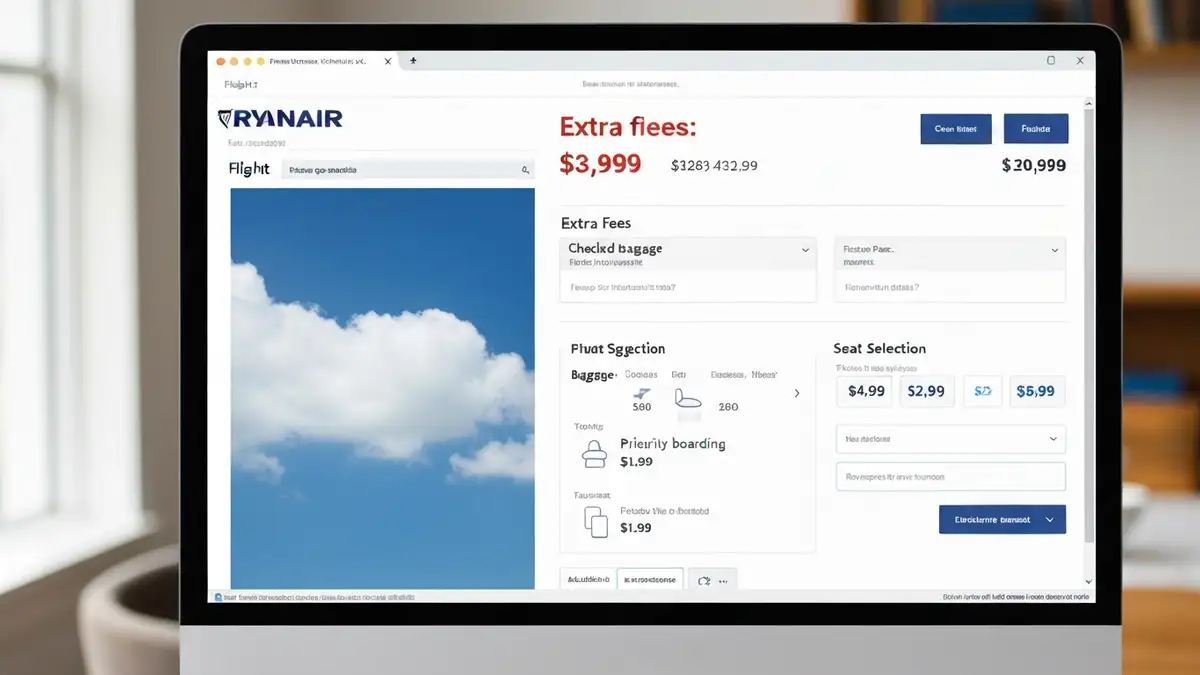The width and height of the screenshot is (1200, 675).
Task: Click the right arrow in baggage row
Action: (x=797, y=394)
